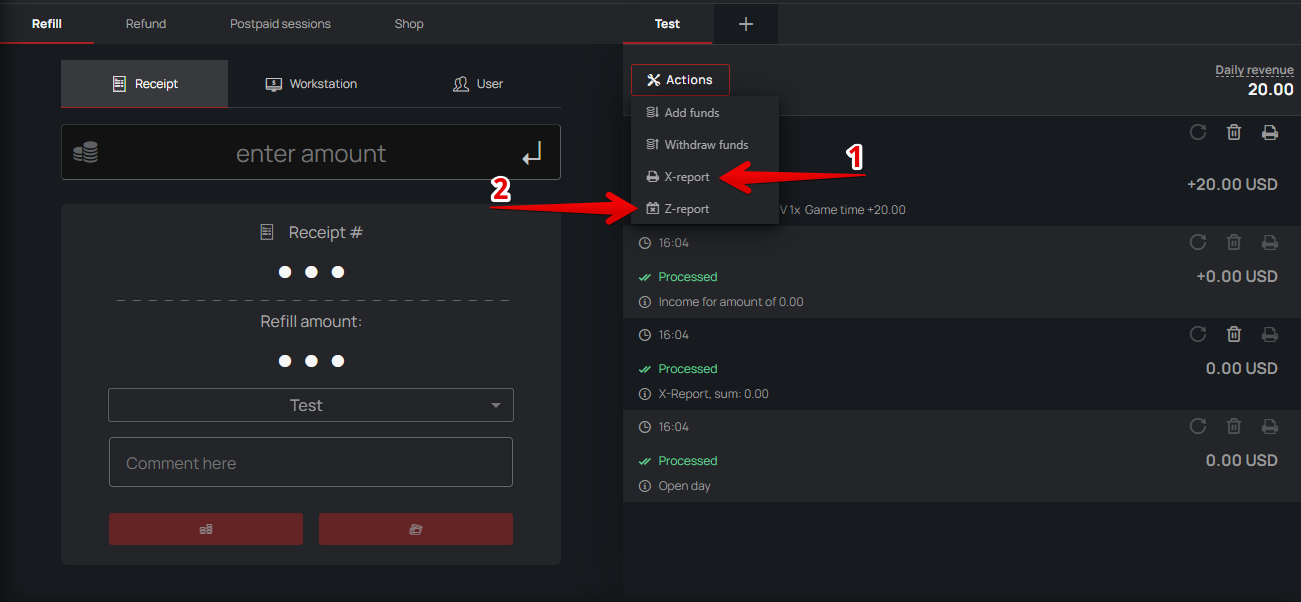Switch to the Refund tab
This screenshot has width=1301, height=602.
point(146,23)
